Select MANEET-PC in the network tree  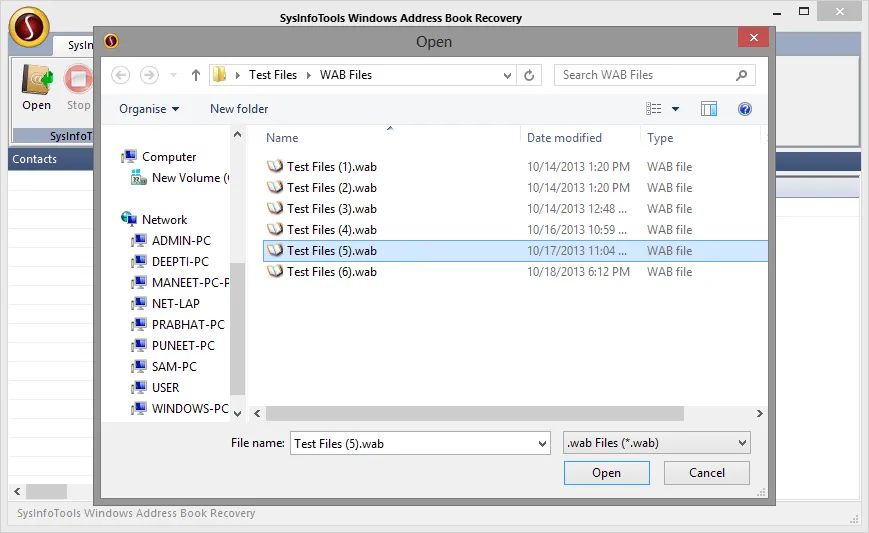pos(190,283)
